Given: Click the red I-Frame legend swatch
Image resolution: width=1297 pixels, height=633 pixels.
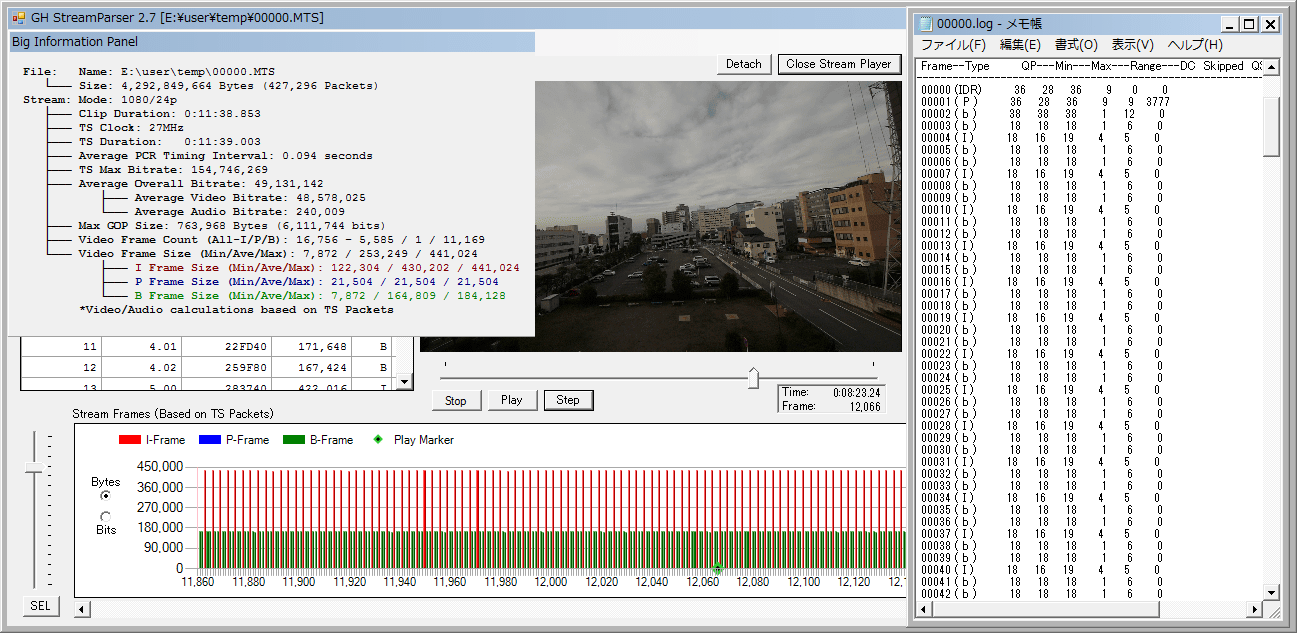Looking at the screenshot, I should pos(130,440).
